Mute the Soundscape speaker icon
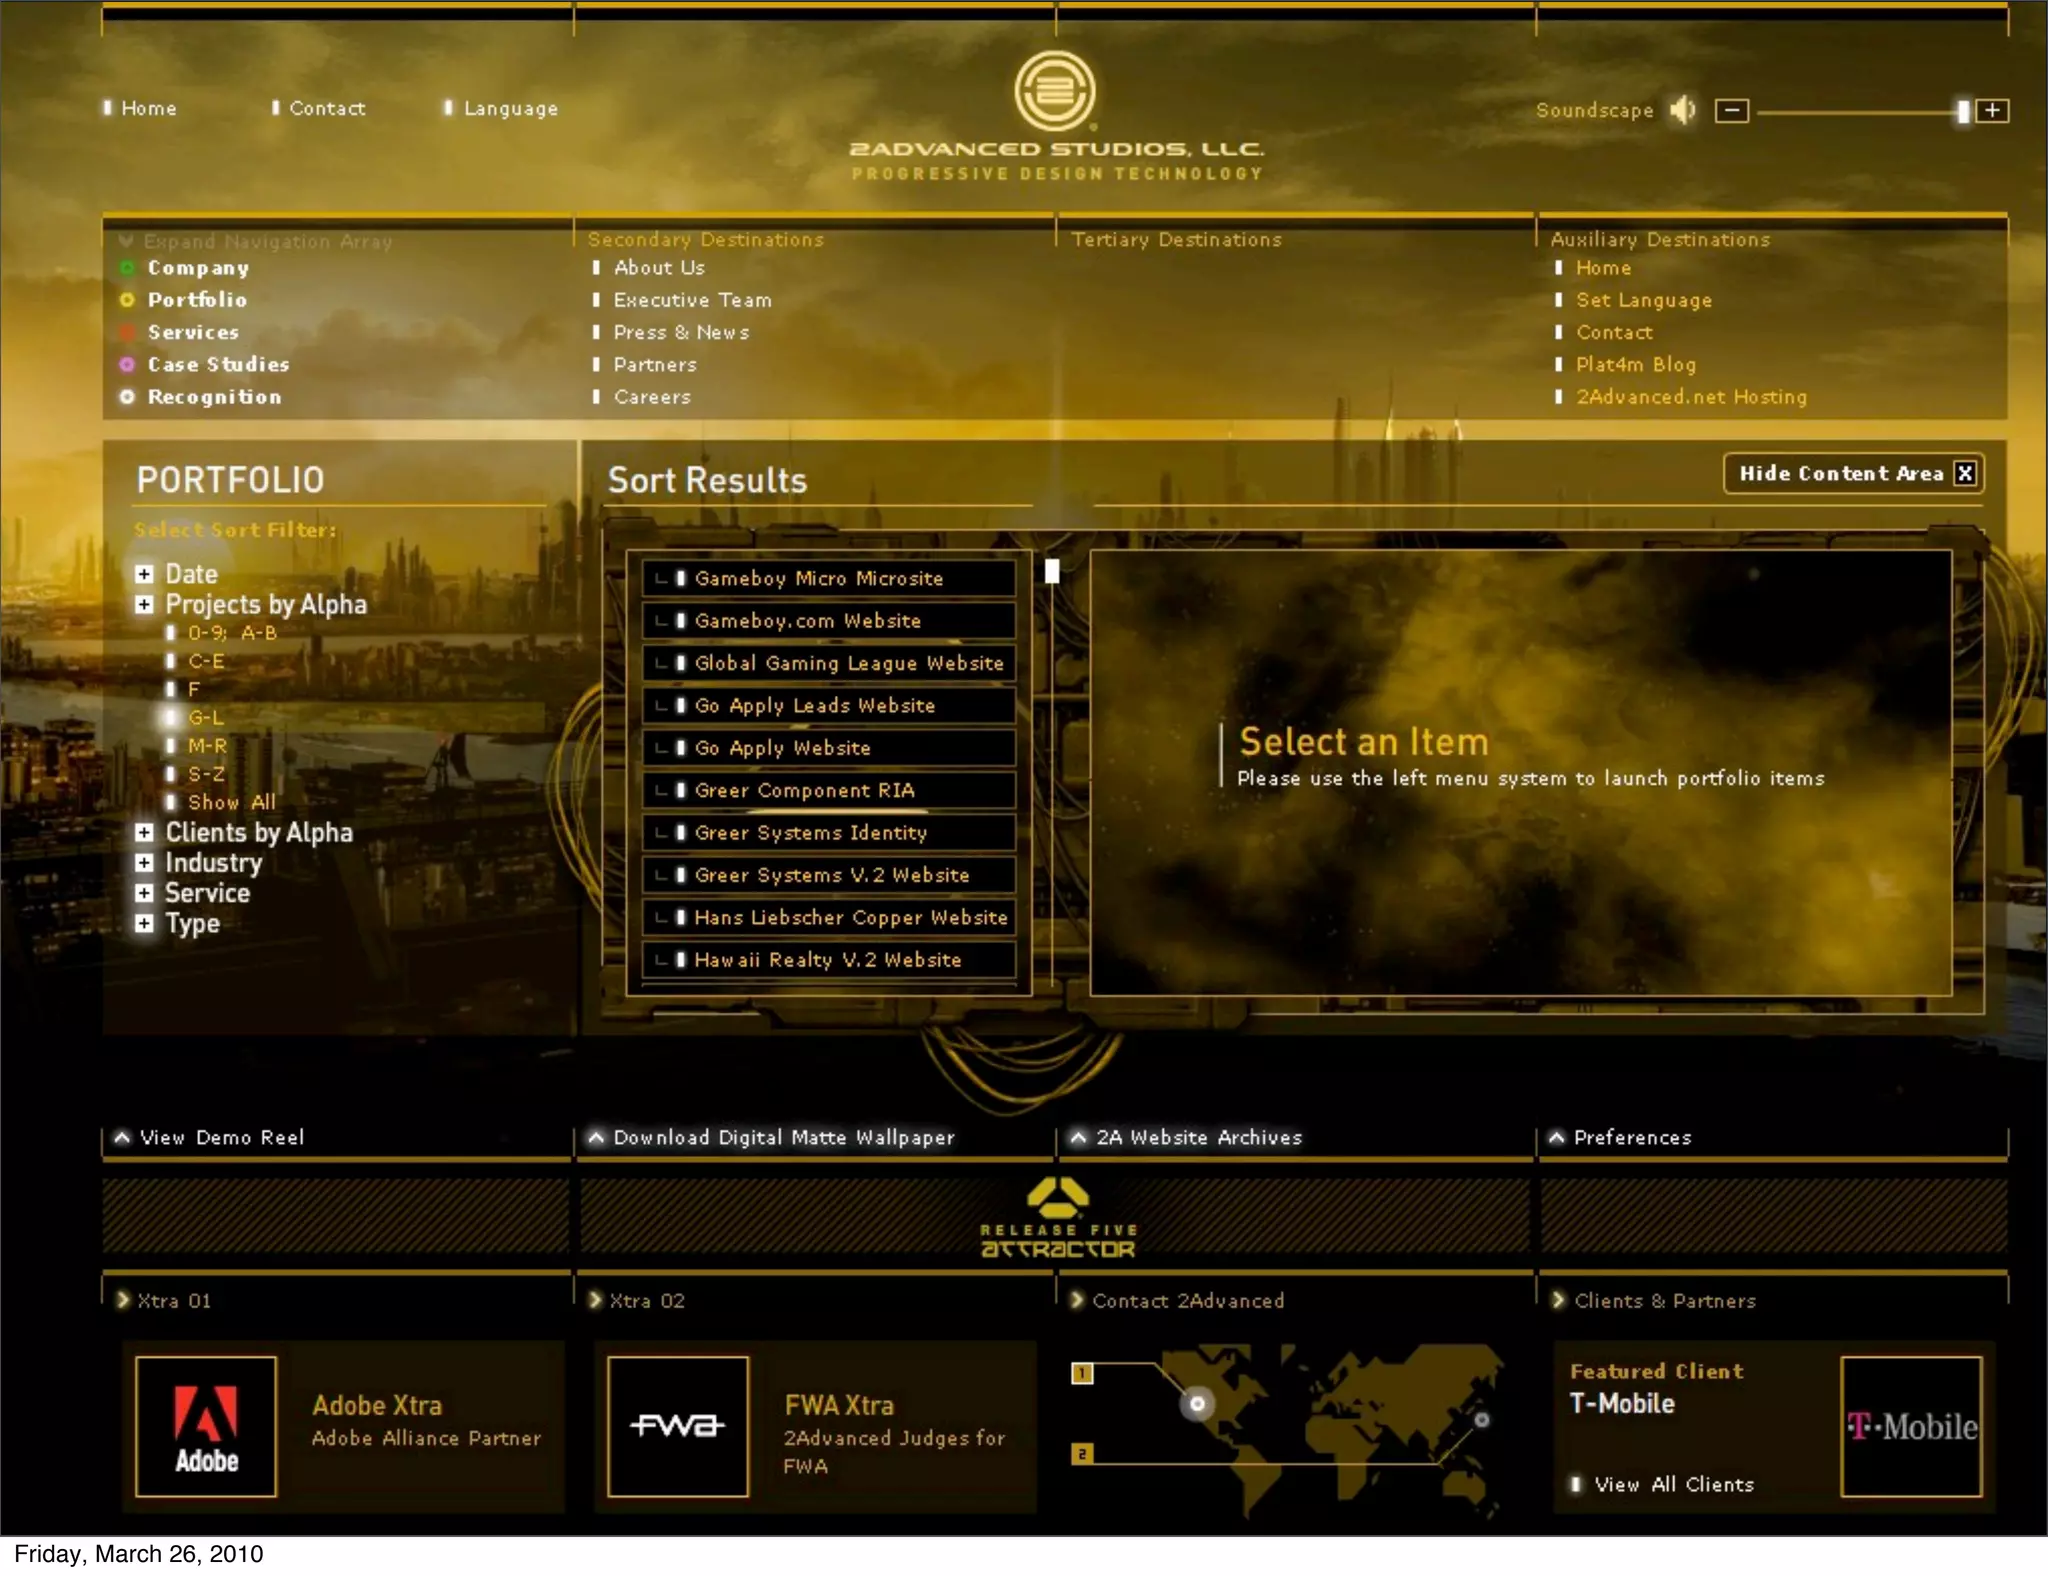Screen dimensions: 2048x1576 (1683, 110)
